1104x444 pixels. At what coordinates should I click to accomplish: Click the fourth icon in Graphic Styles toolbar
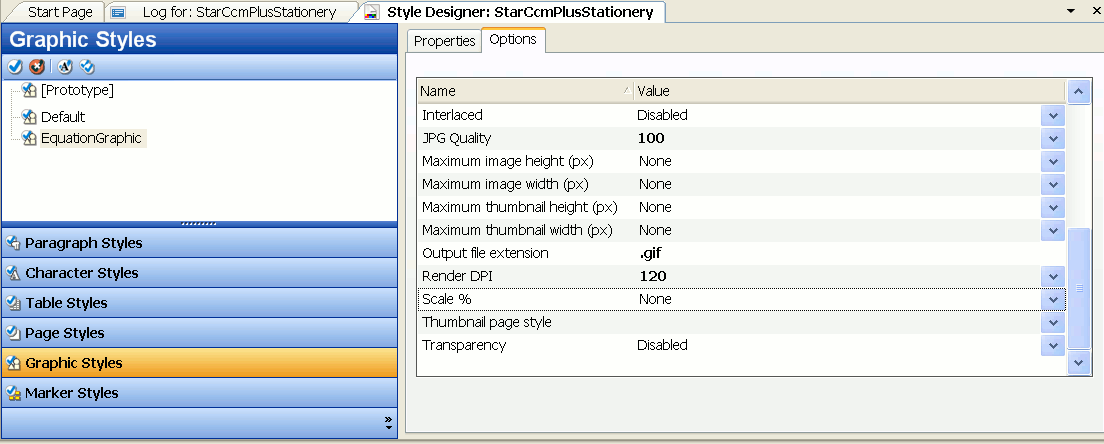point(87,67)
